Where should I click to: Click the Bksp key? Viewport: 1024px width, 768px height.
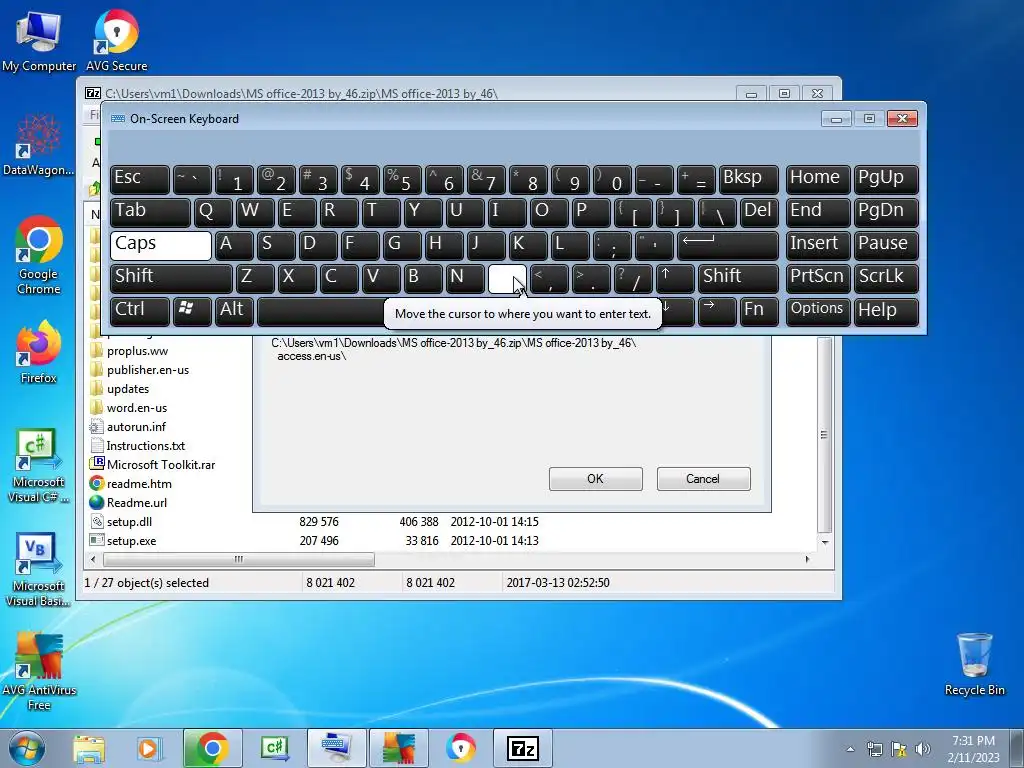point(748,180)
